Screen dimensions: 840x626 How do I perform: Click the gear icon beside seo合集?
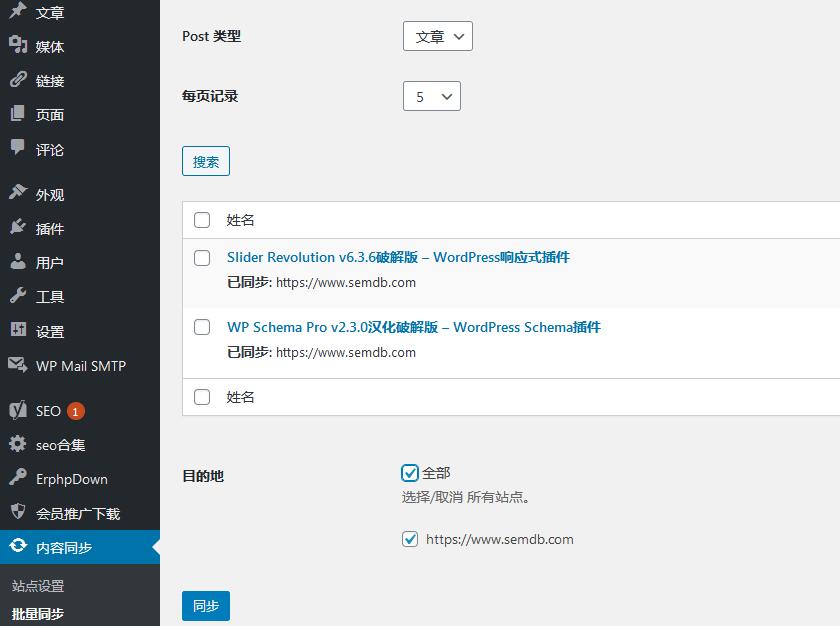18,444
